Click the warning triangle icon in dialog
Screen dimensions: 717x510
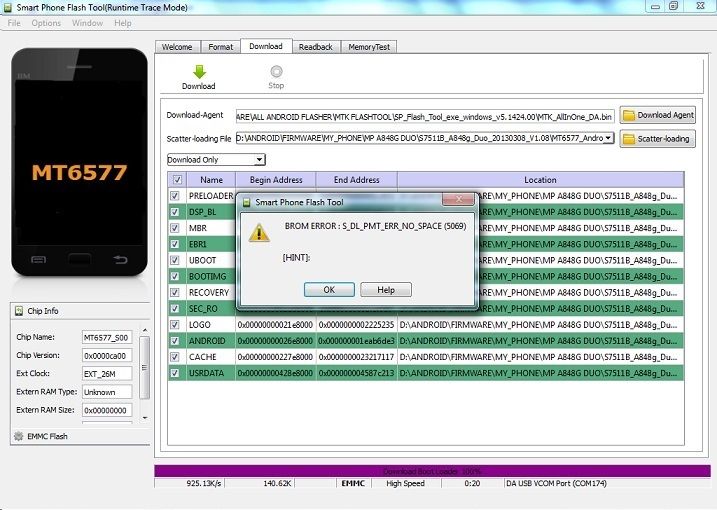259,233
